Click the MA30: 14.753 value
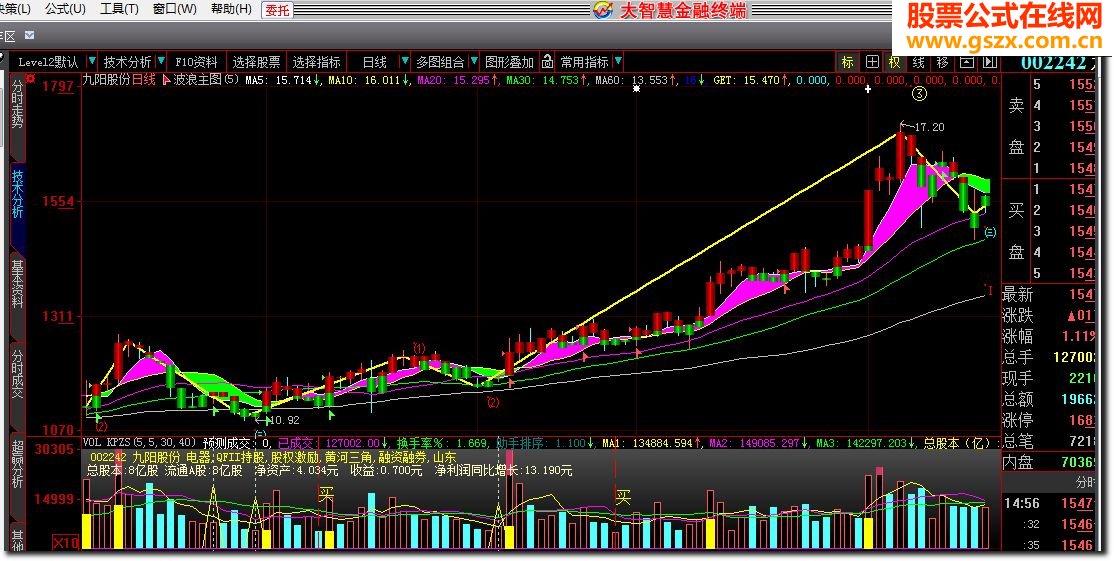 tap(542, 80)
